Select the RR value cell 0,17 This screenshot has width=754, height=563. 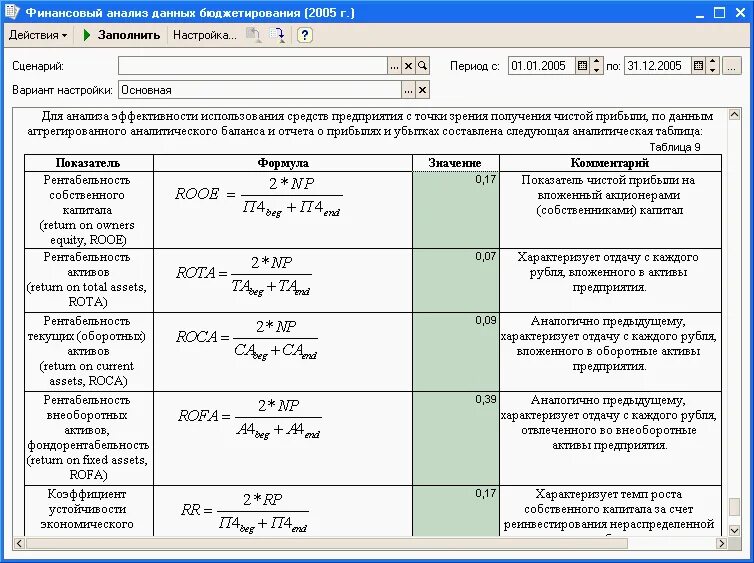click(455, 511)
